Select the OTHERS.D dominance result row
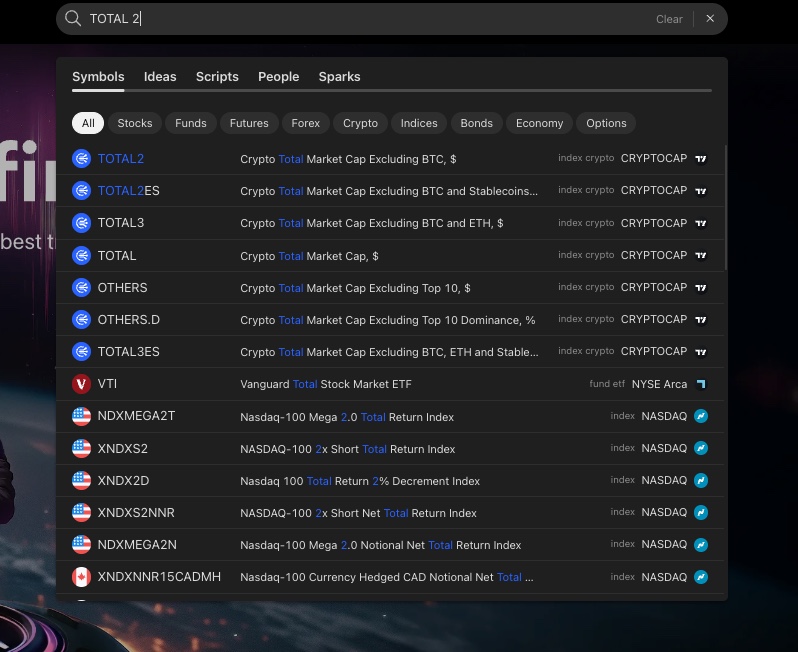This screenshot has height=652, width=798. click(390, 320)
